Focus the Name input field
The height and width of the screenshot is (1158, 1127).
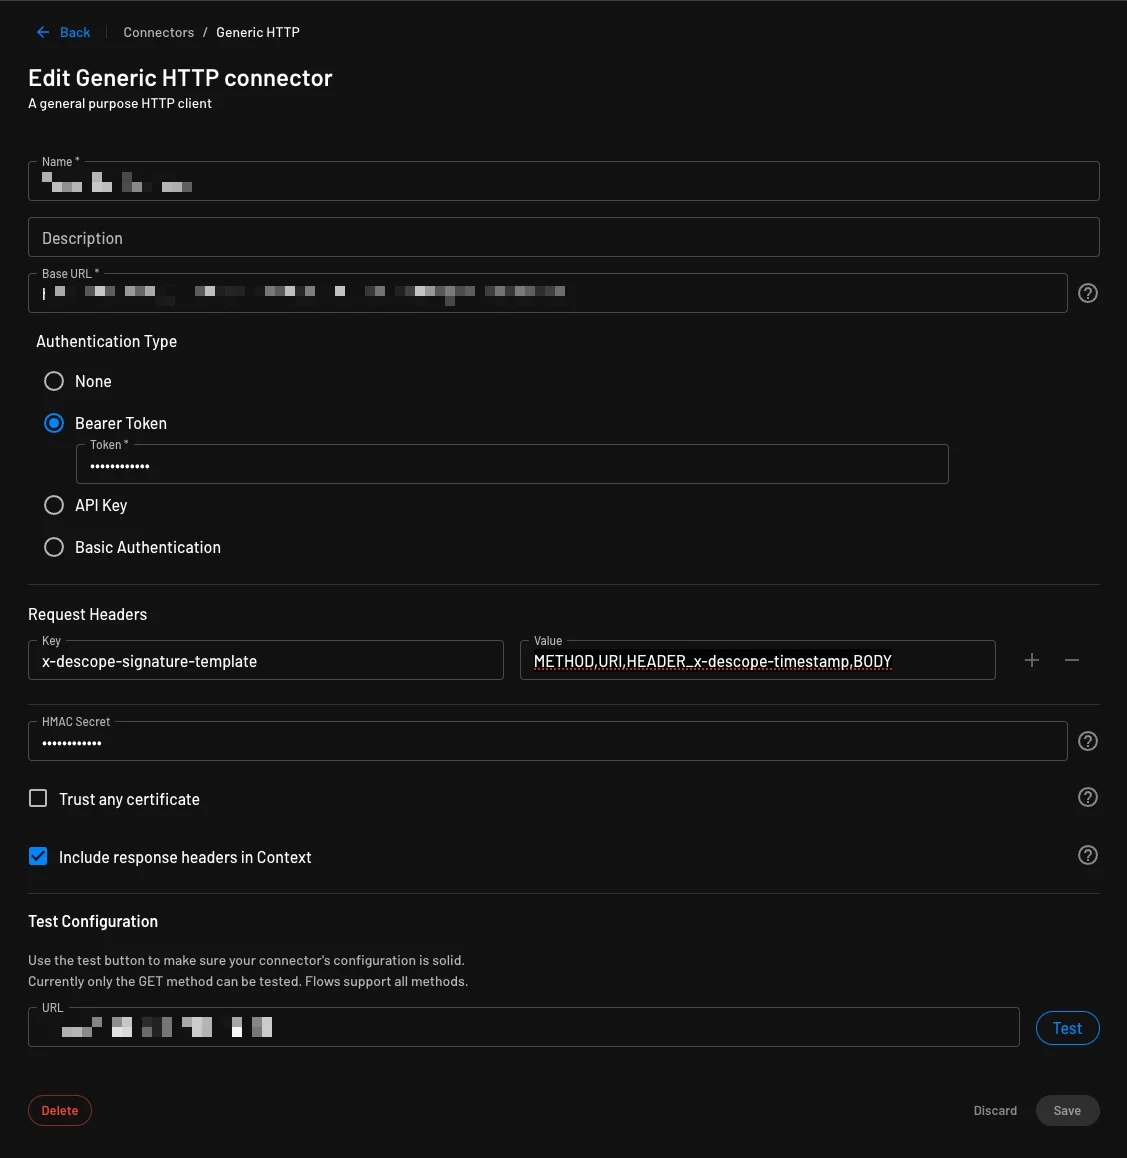point(564,181)
